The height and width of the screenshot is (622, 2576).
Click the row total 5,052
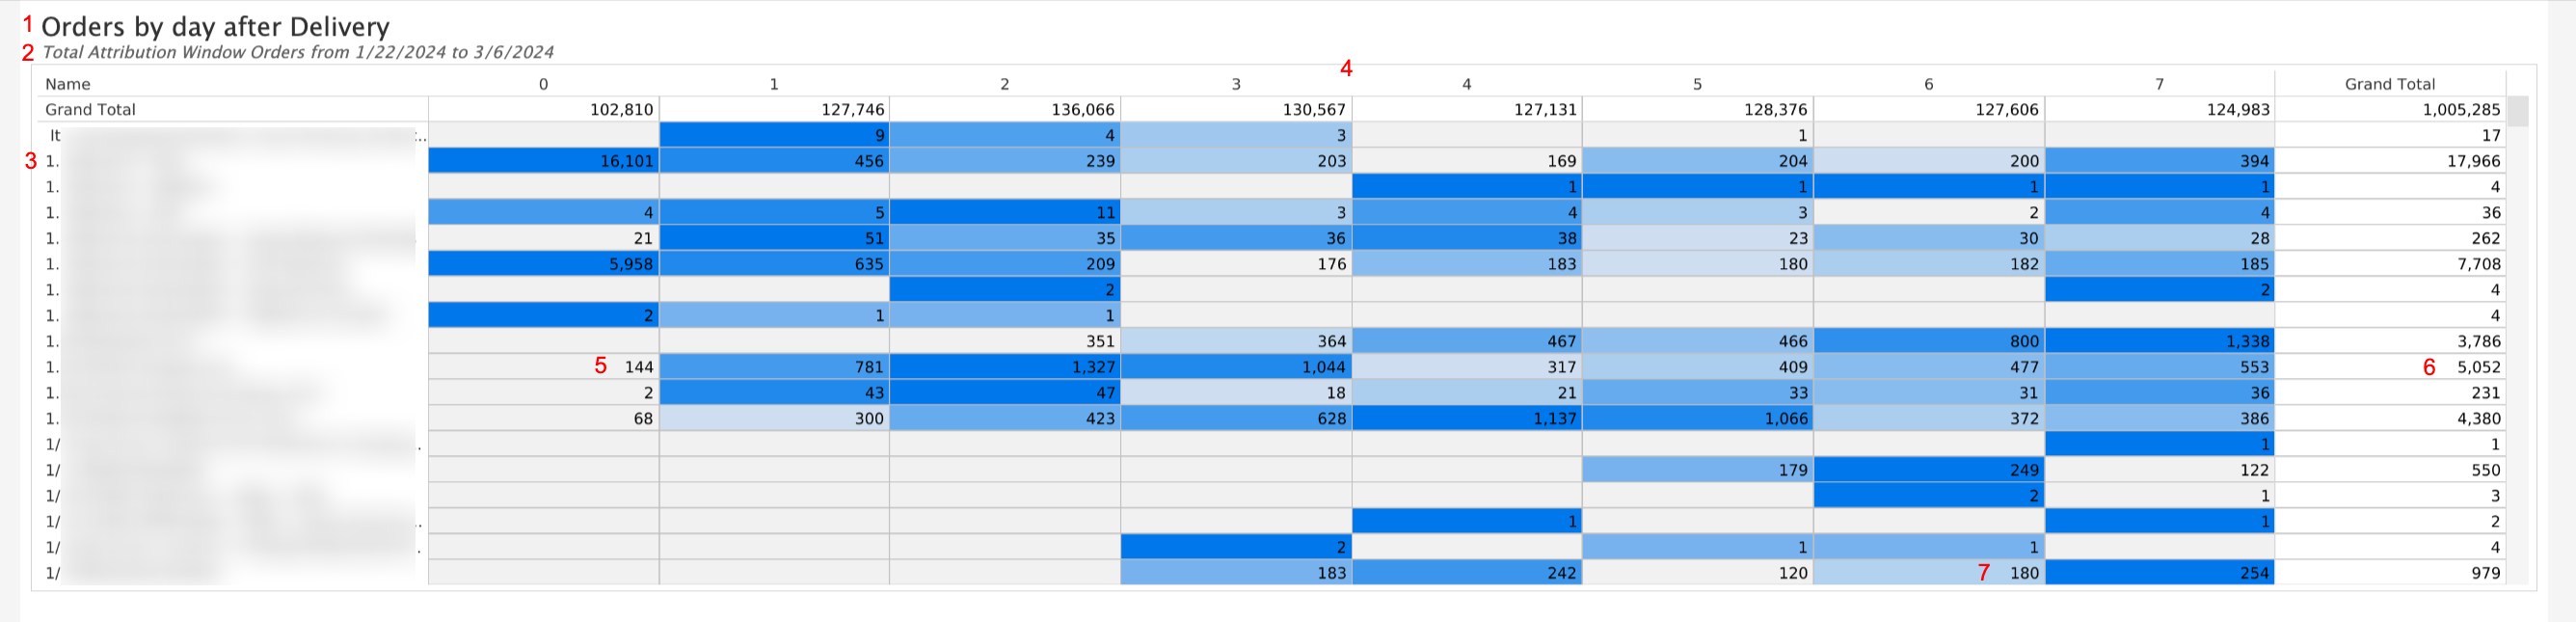[2390, 367]
